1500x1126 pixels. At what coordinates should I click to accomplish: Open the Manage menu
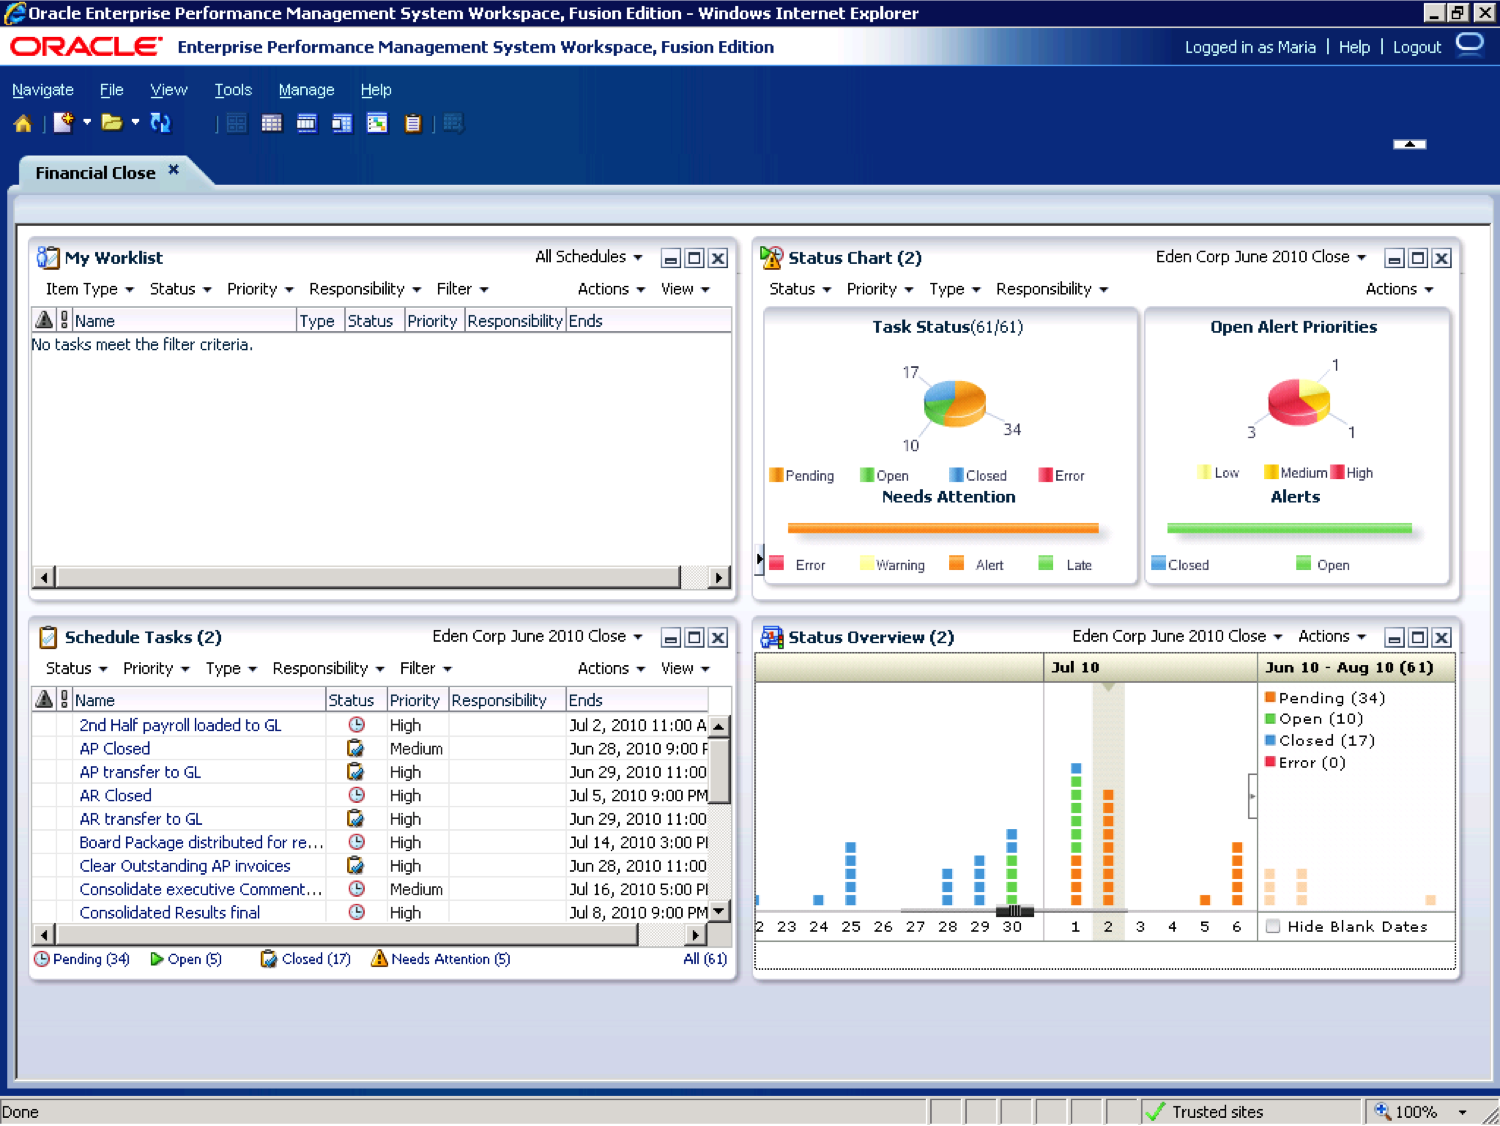[306, 89]
